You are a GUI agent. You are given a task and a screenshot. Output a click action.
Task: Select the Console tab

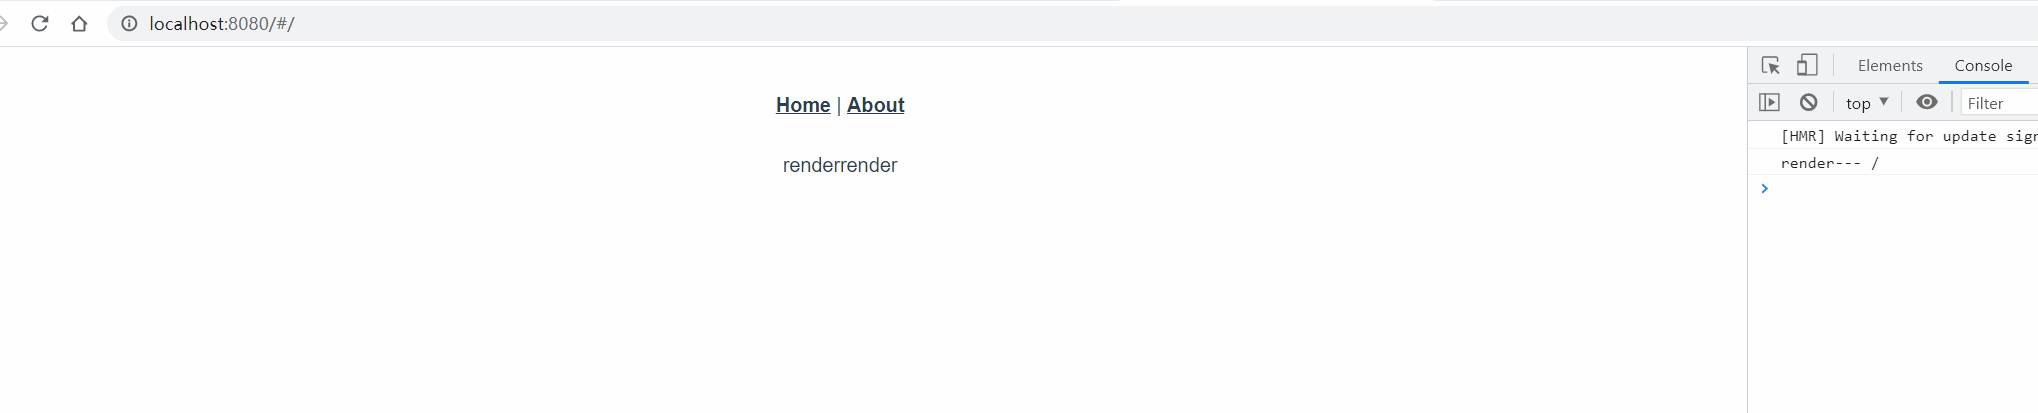pos(1983,65)
